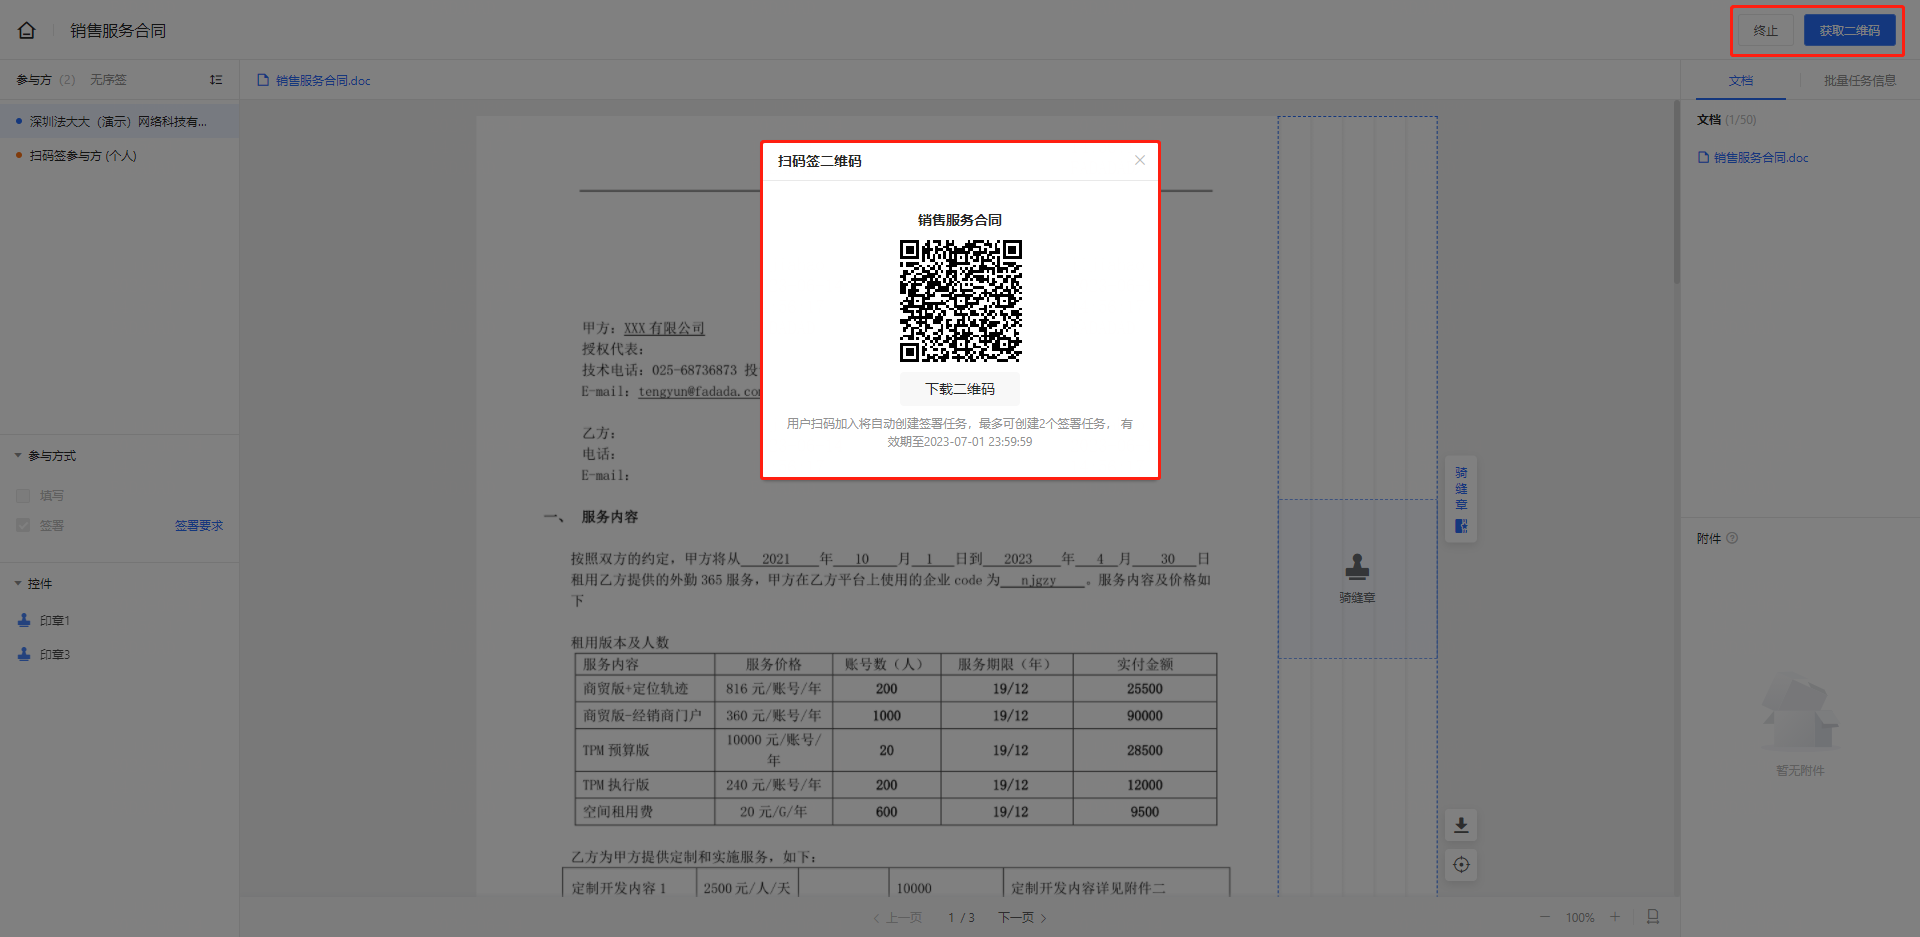
Task: Click the 终止 button
Action: [1766, 31]
